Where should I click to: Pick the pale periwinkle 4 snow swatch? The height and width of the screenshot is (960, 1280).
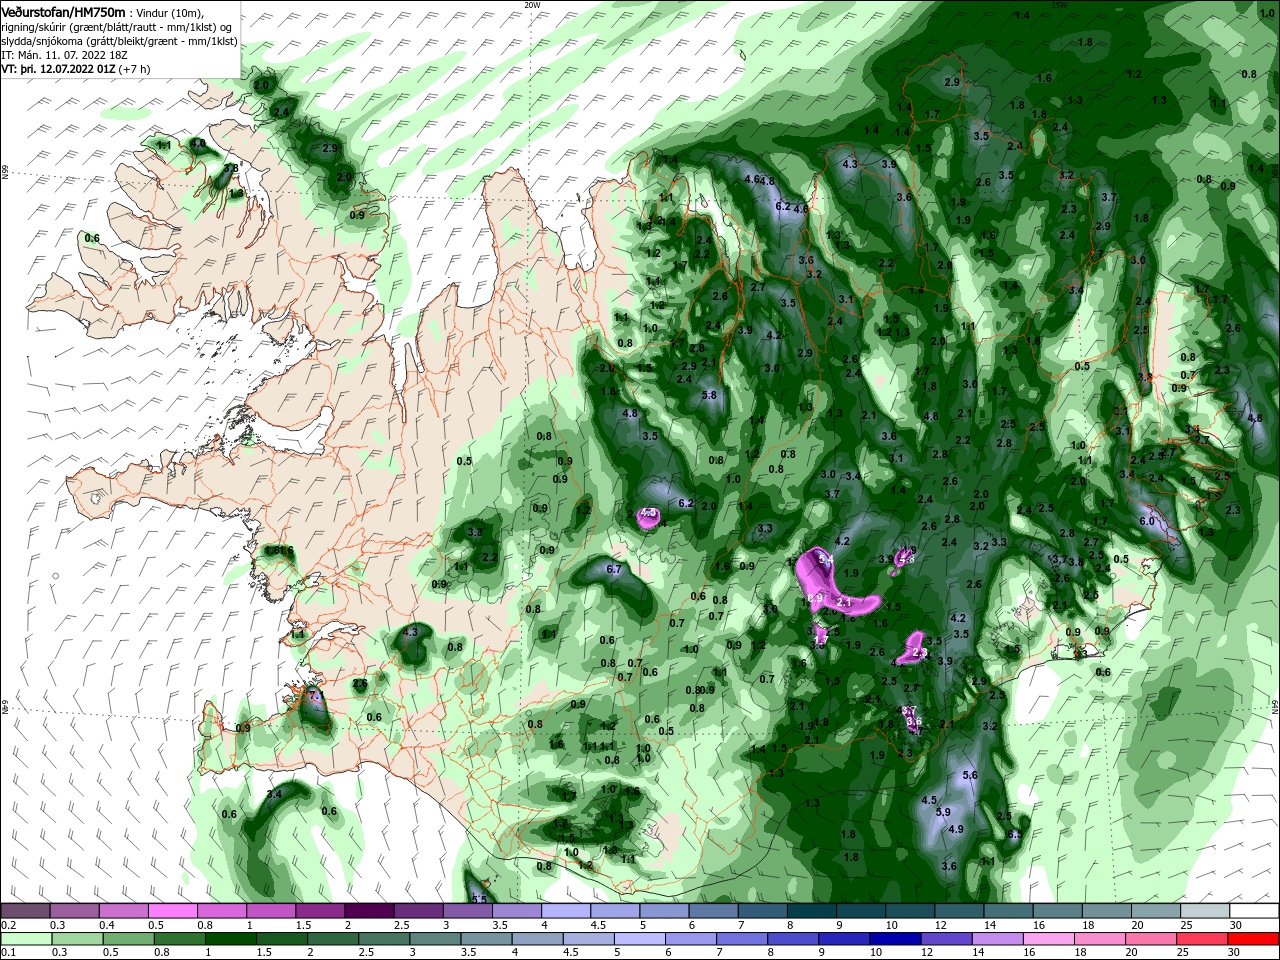point(566,911)
